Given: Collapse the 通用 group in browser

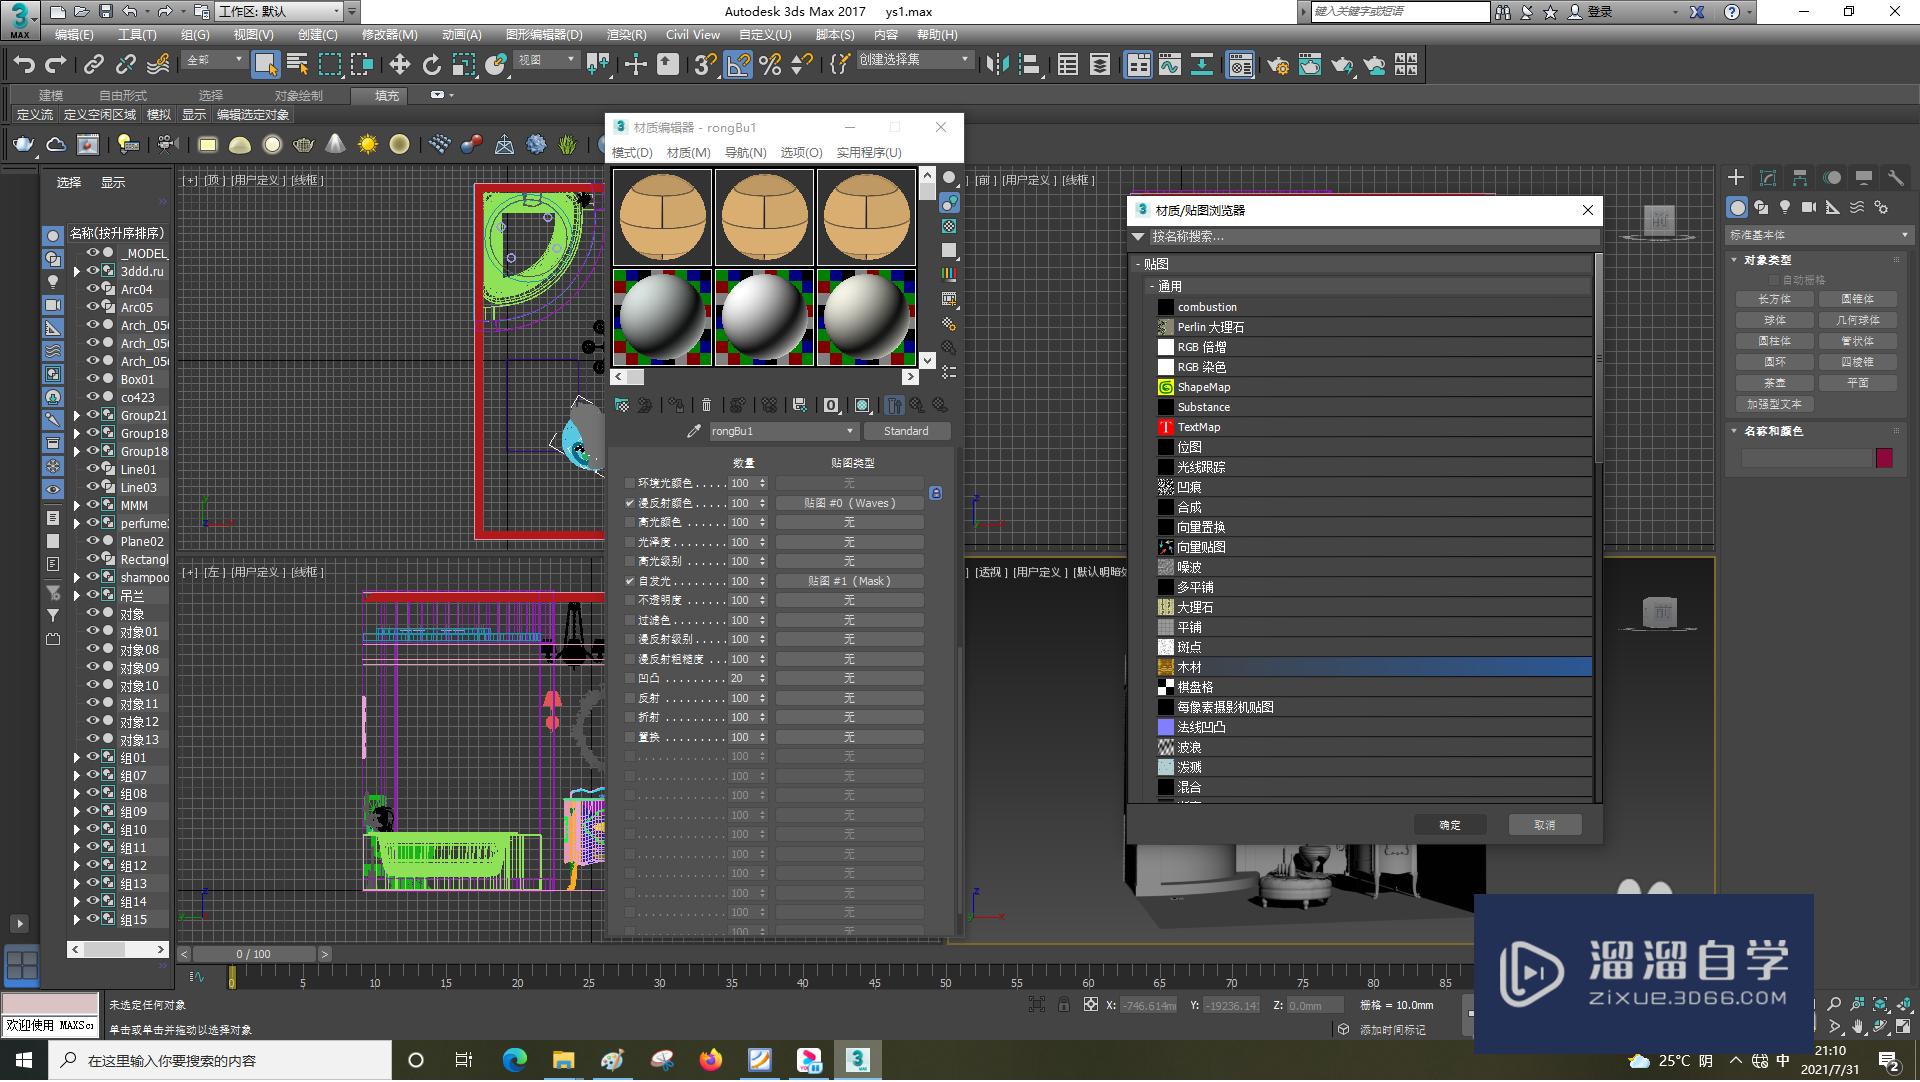Looking at the screenshot, I should point(1152,286).
